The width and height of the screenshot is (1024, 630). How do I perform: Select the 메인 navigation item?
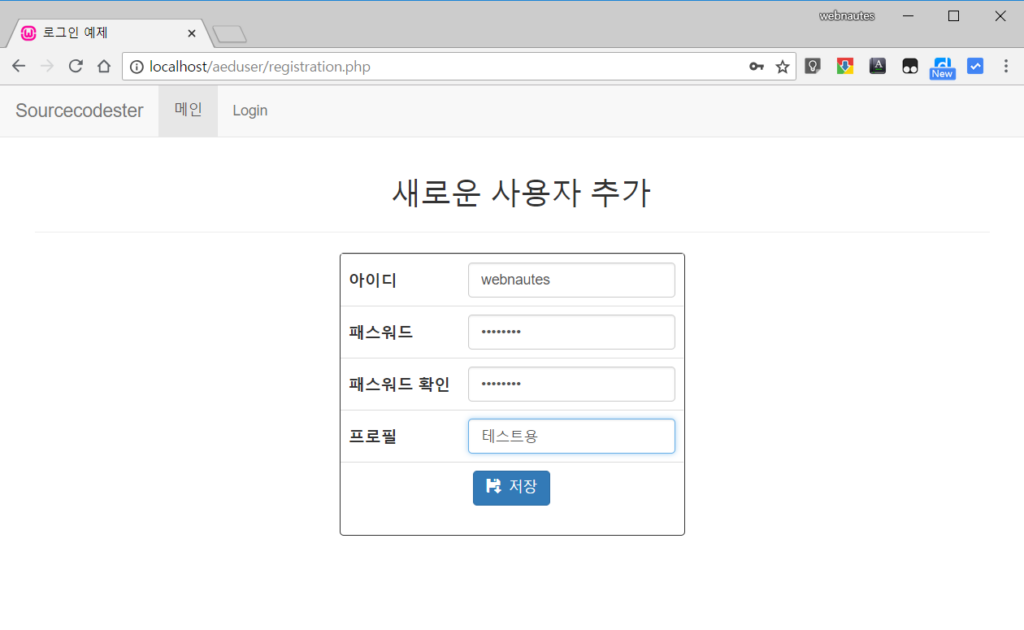[x=188, y=110]
